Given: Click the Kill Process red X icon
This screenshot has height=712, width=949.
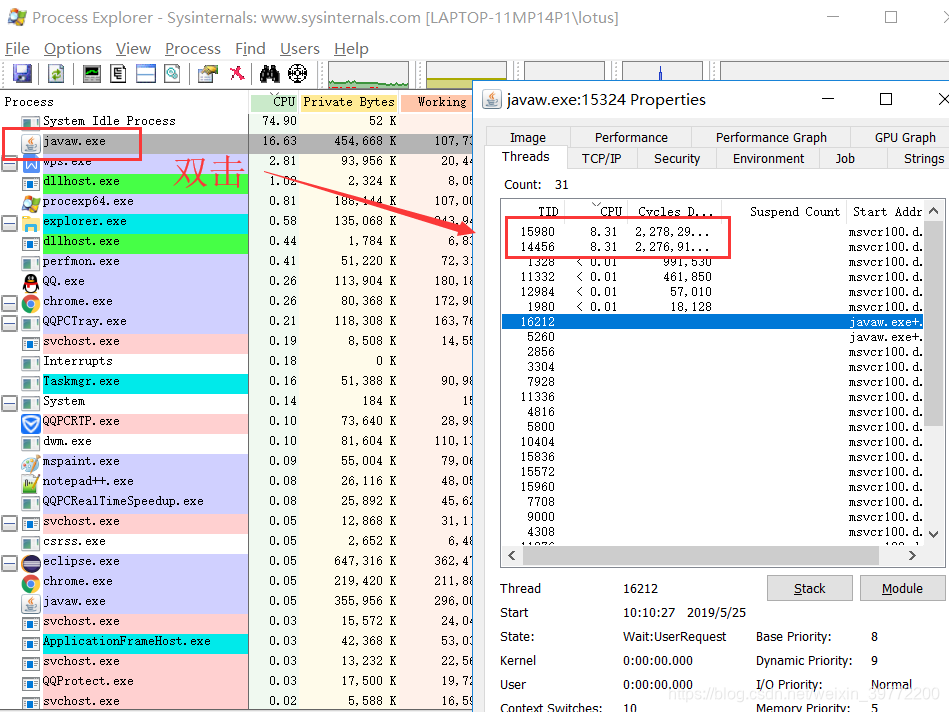Looking at the screenshot, I should pos(237,73).
